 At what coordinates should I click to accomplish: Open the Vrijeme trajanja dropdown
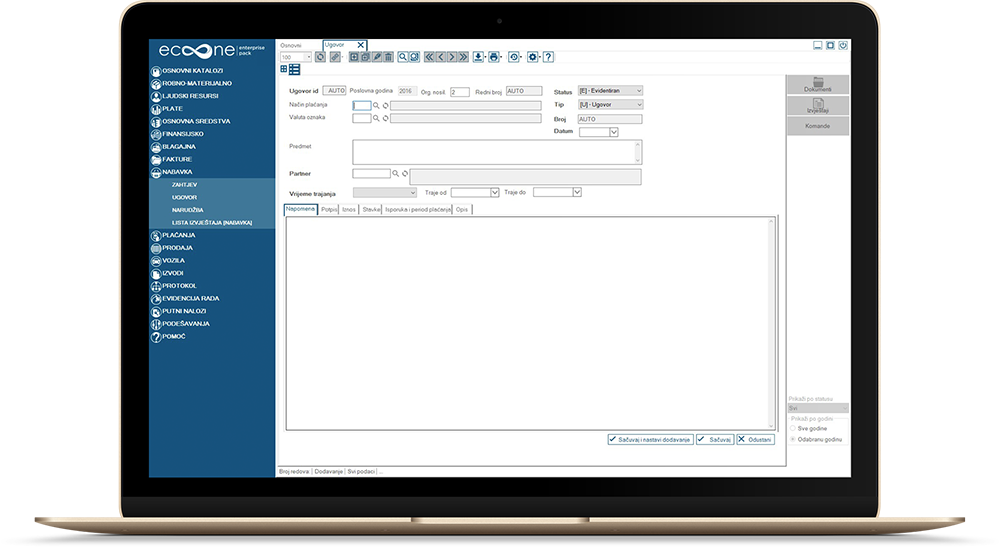coord(385,193)
